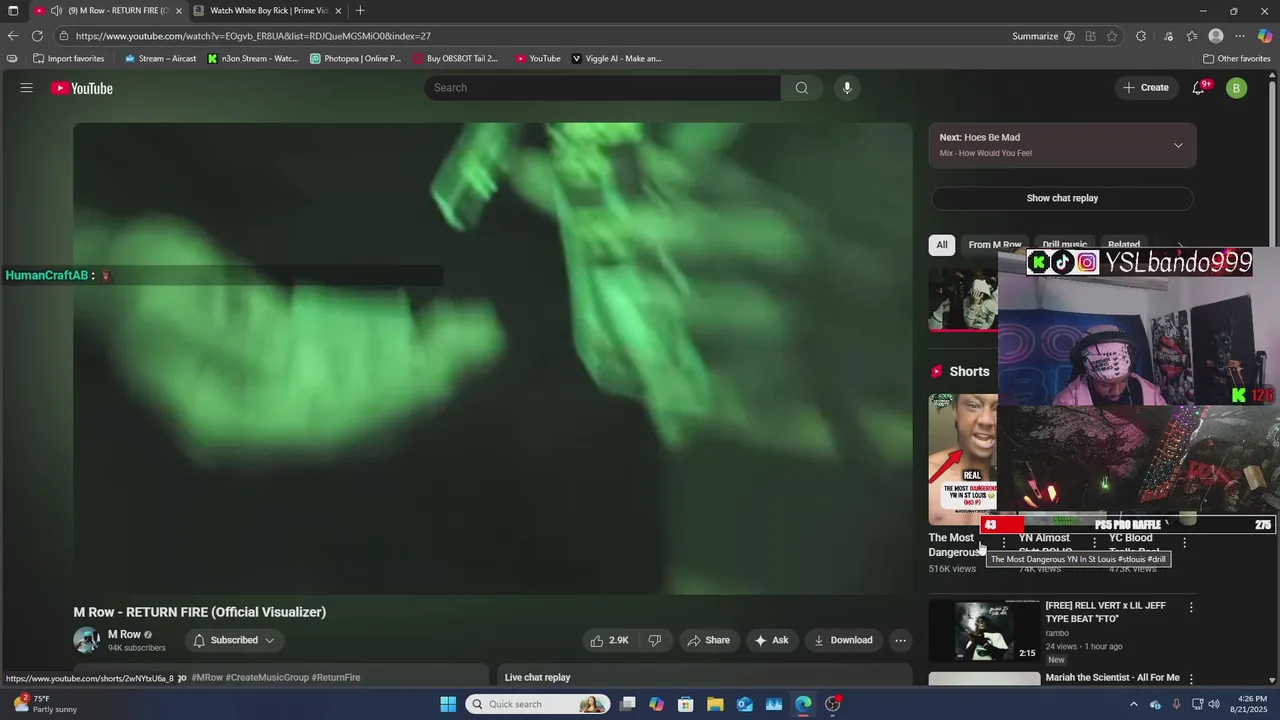Image resolution: width=1280 pixels, height=720 pixels.
Task: Open File Explorer from taskbar
Action: (x=715, y=704)
